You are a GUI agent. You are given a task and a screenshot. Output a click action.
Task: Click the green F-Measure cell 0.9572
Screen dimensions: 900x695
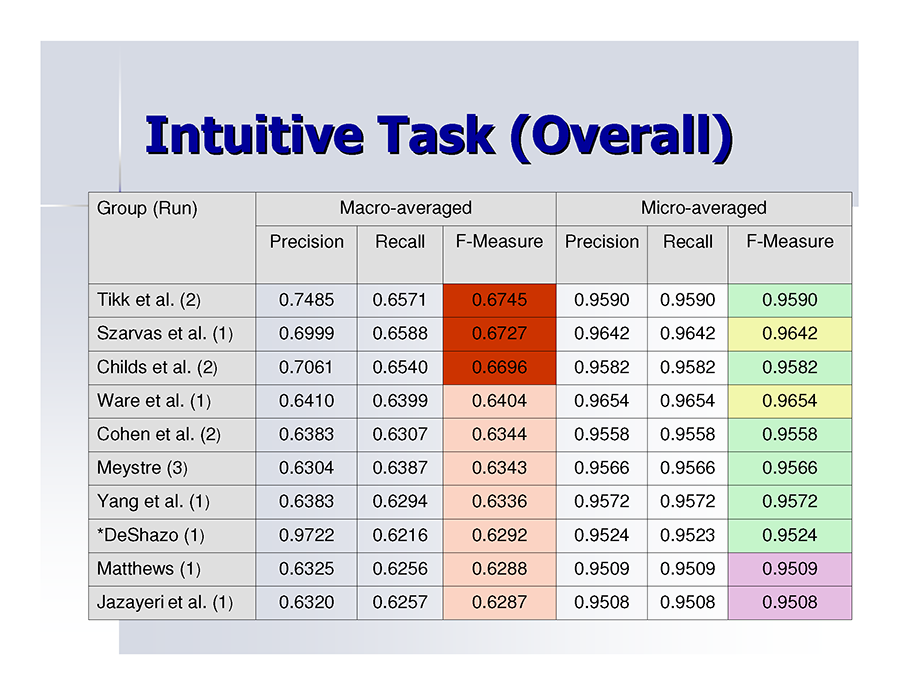(790, 502)
